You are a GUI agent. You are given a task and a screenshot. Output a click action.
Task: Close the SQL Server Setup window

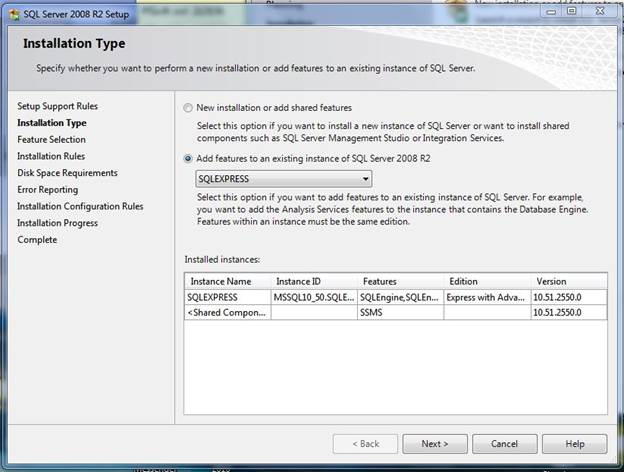(x=600, y=12)
